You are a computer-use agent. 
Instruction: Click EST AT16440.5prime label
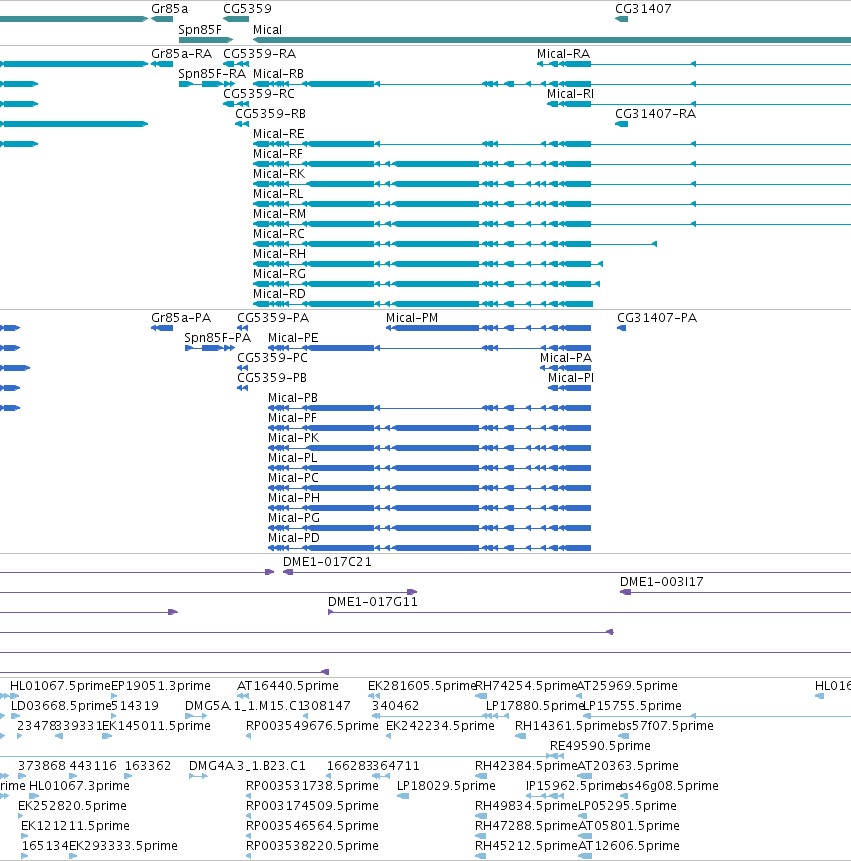[288, 686]
